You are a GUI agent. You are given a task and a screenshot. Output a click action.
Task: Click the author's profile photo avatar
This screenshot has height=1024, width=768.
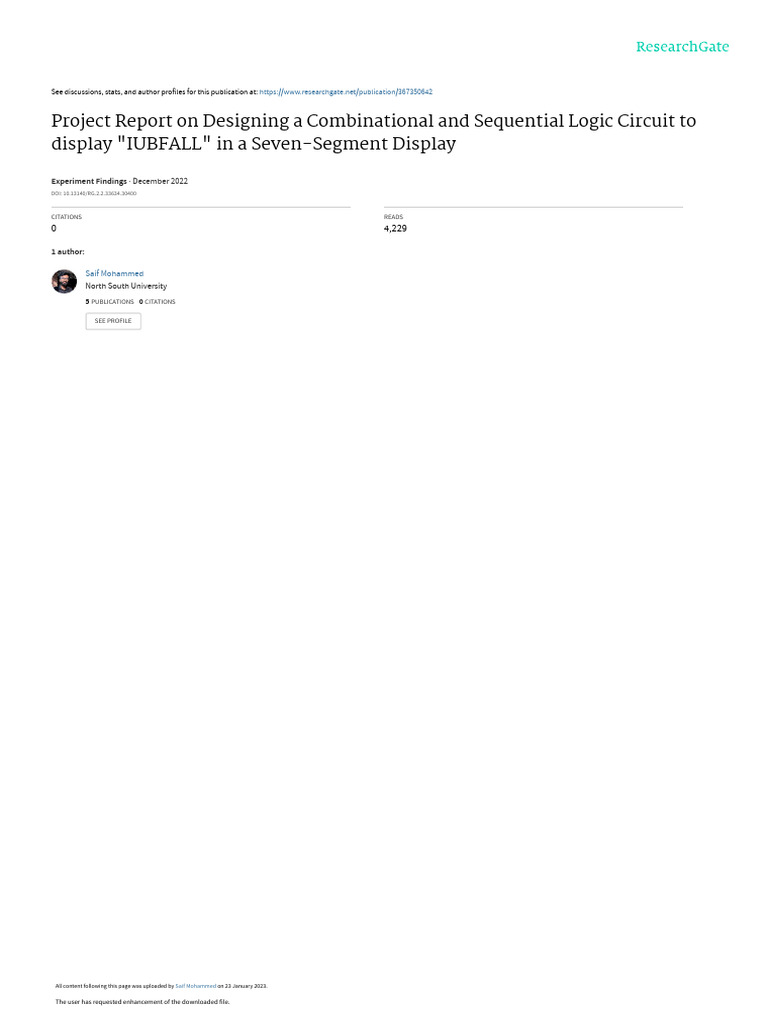(x=64, y=281)
